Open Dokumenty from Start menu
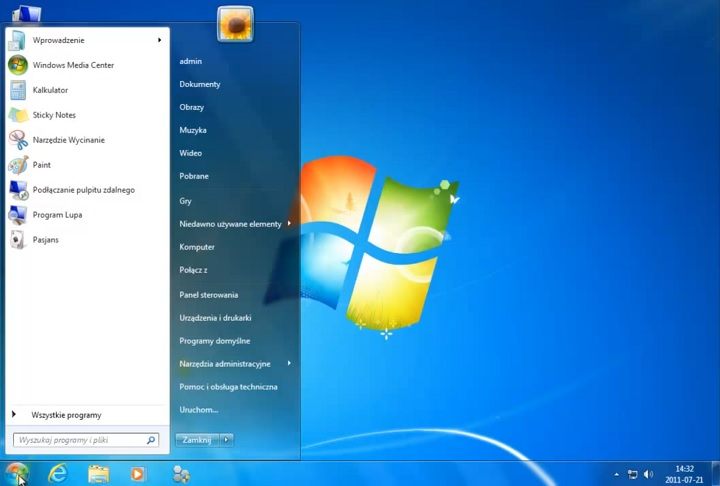Screen dimensions: 720x486 click(x=200, y=84)
